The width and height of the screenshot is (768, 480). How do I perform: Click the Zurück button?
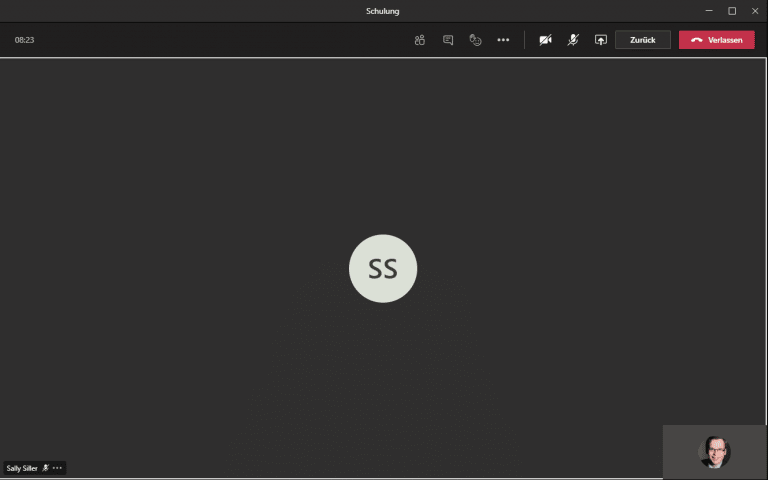click(643, 40)
